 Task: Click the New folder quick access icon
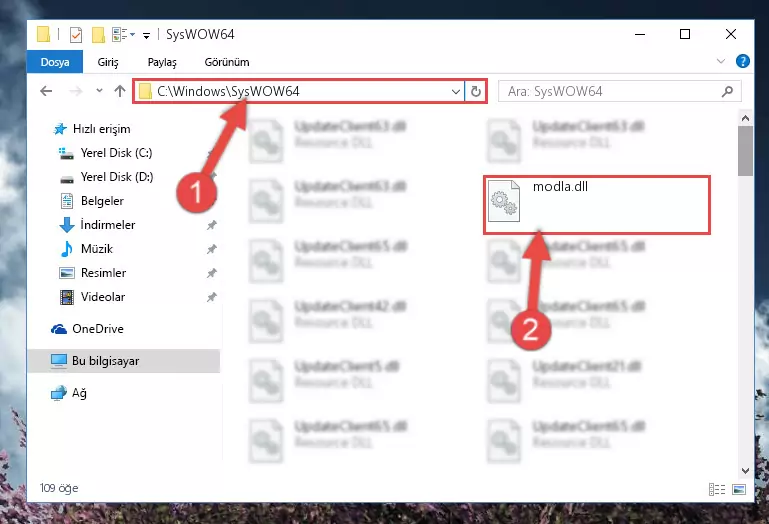[98, 35]
